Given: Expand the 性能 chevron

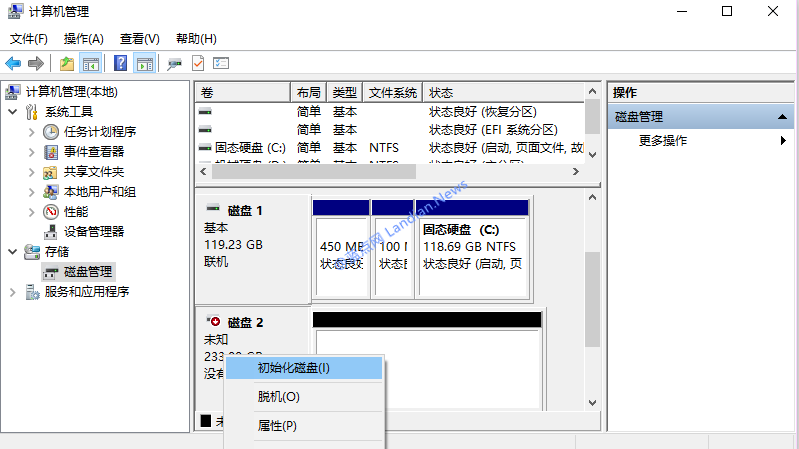Looking at the screenshot, I should [32, 212].
